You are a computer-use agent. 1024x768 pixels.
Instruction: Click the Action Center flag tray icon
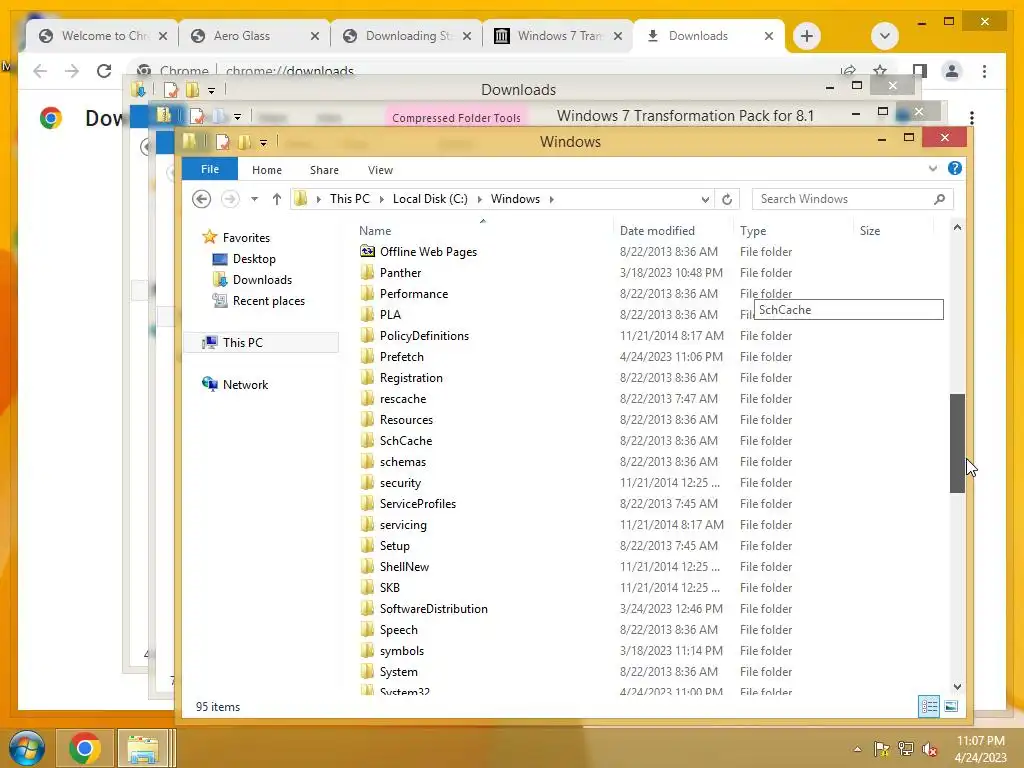(x=881, y=749)
